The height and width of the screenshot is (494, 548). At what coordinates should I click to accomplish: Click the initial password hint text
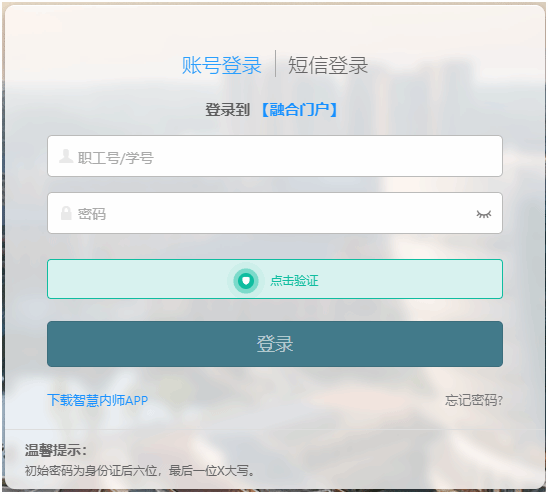coord(139,471)
